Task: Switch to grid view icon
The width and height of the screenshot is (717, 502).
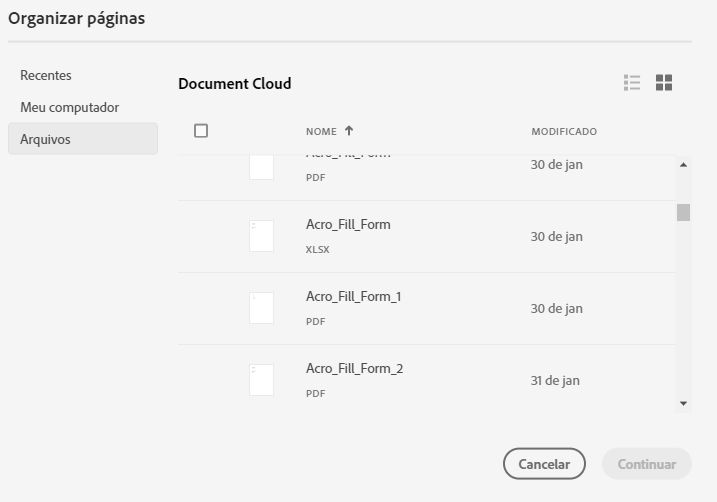Action: click(664, 83)
